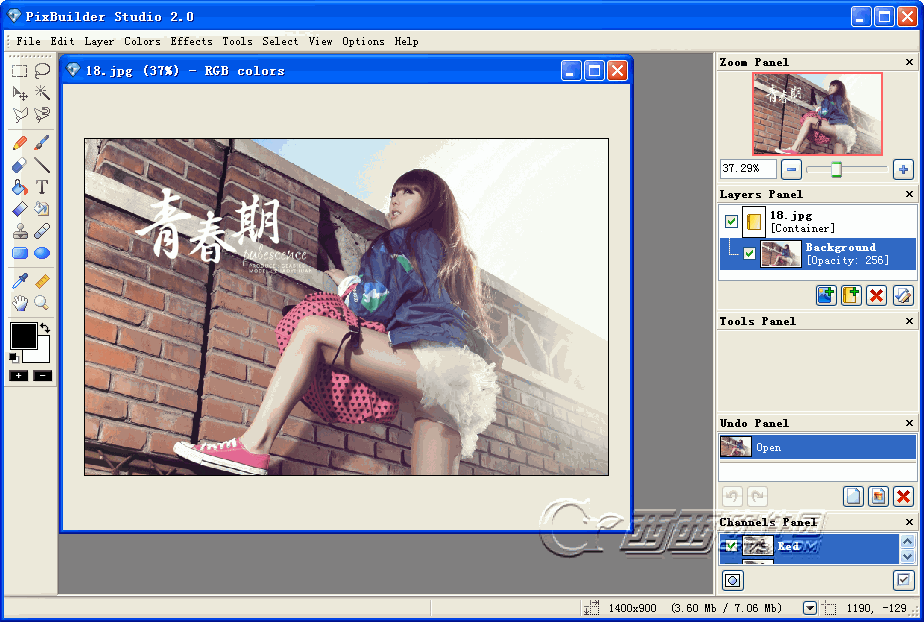Close the Tools Panel
924x622 pixels.
(x=909, y=321)
